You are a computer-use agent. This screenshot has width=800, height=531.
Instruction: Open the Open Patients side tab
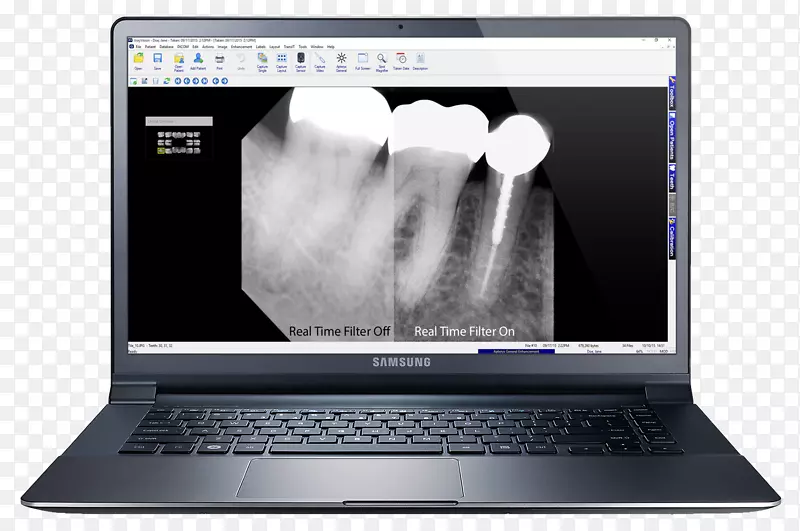(x=672, y=137)
